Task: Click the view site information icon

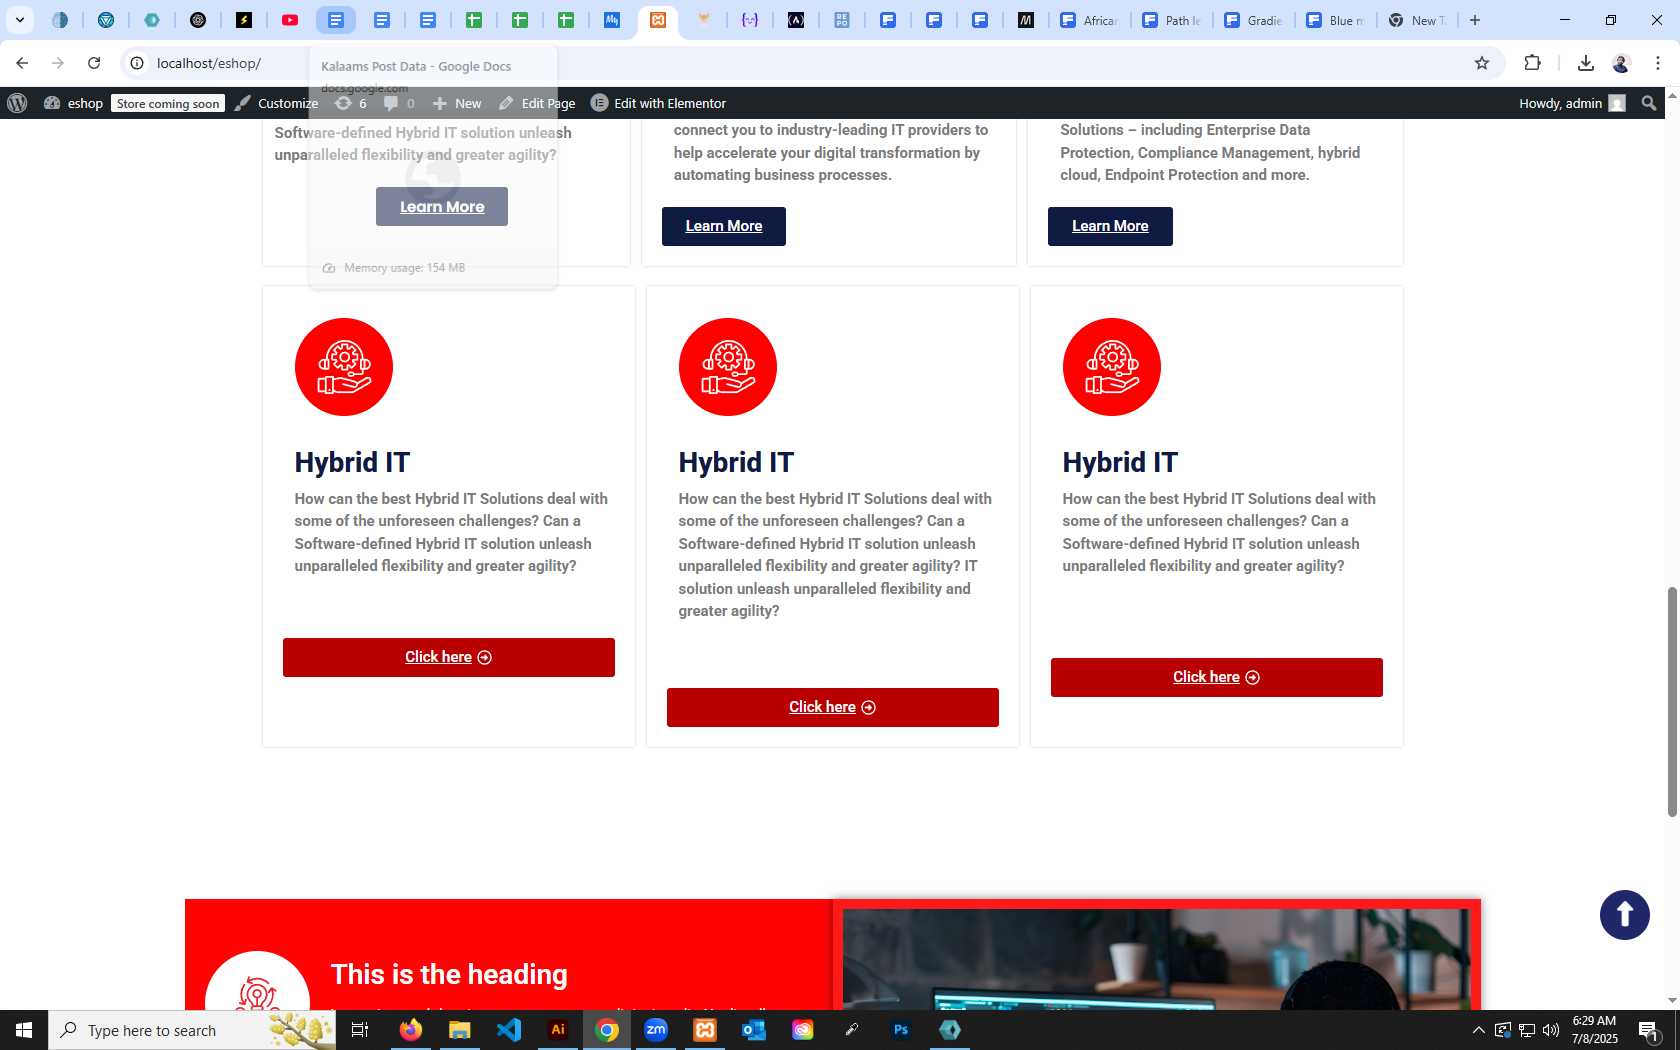Action: (x=138, y=63)
